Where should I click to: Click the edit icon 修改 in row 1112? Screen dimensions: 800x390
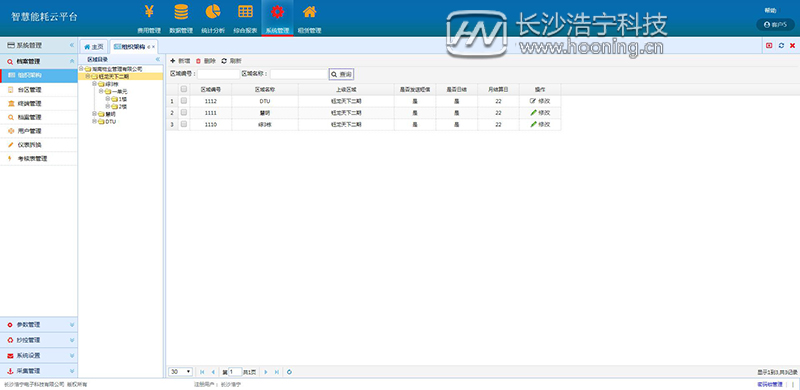540,101
